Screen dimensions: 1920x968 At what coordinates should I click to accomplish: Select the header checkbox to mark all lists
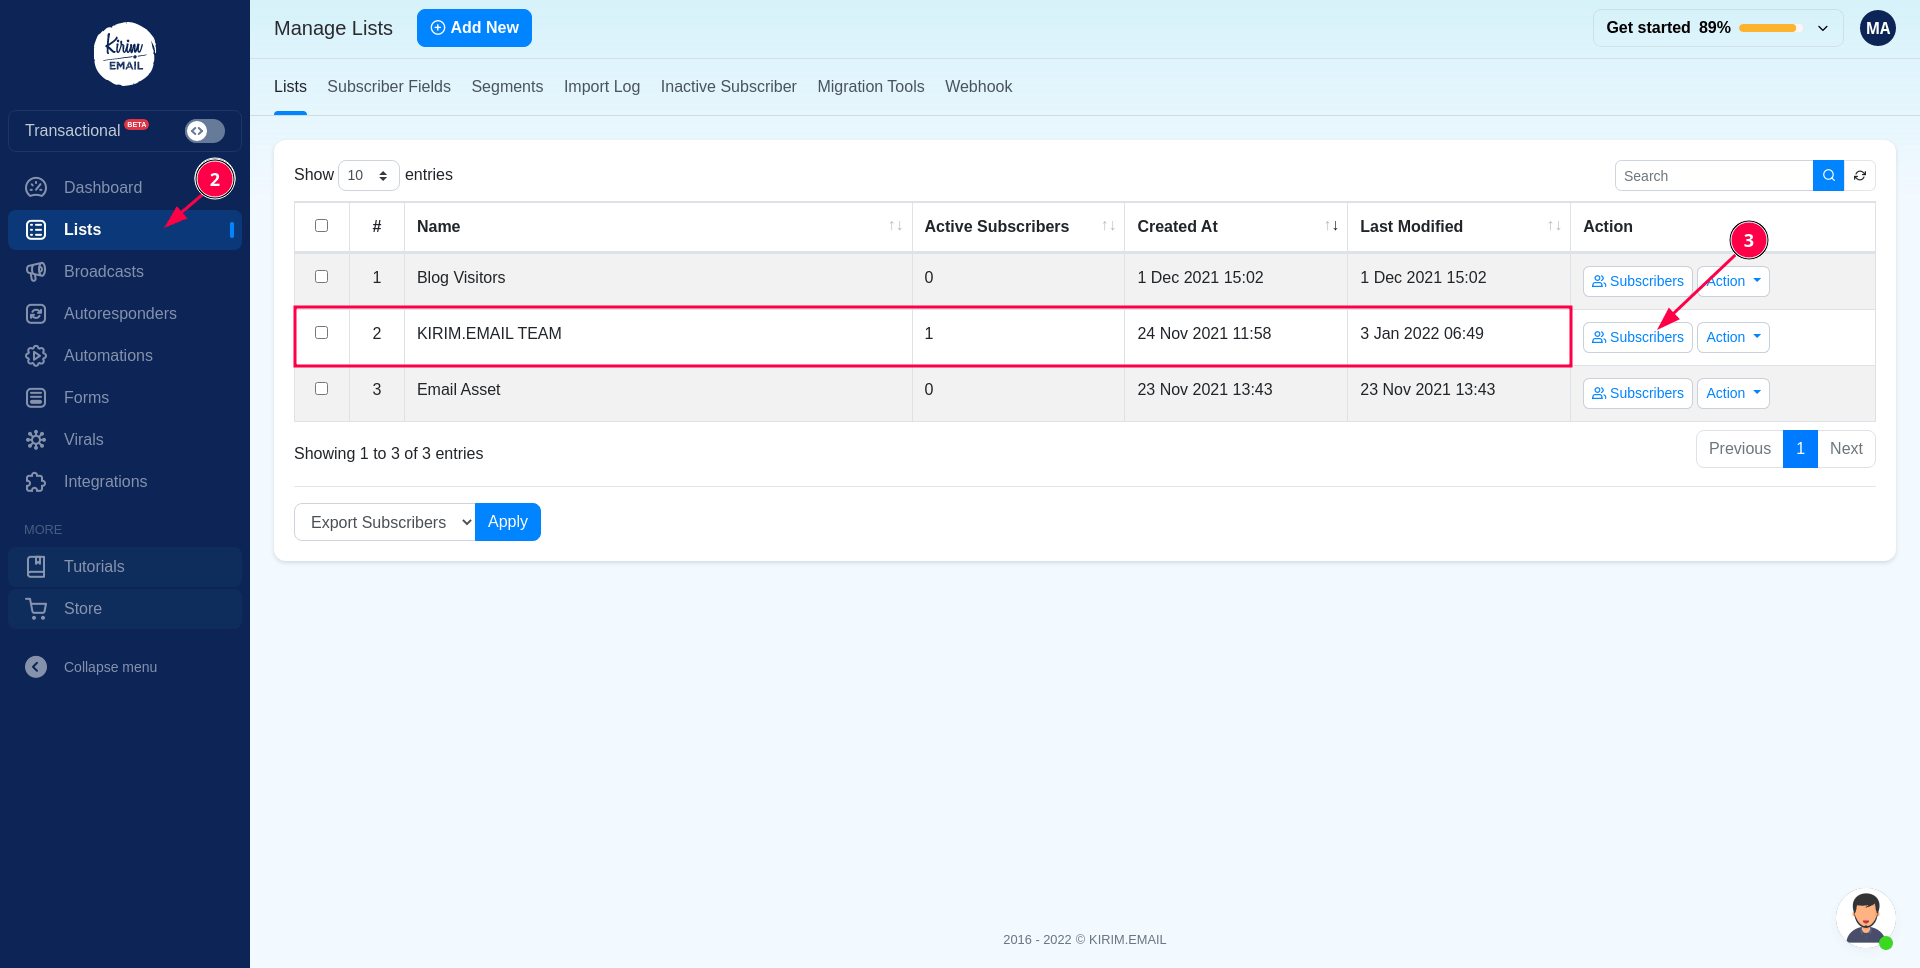[x=321, y=226]
